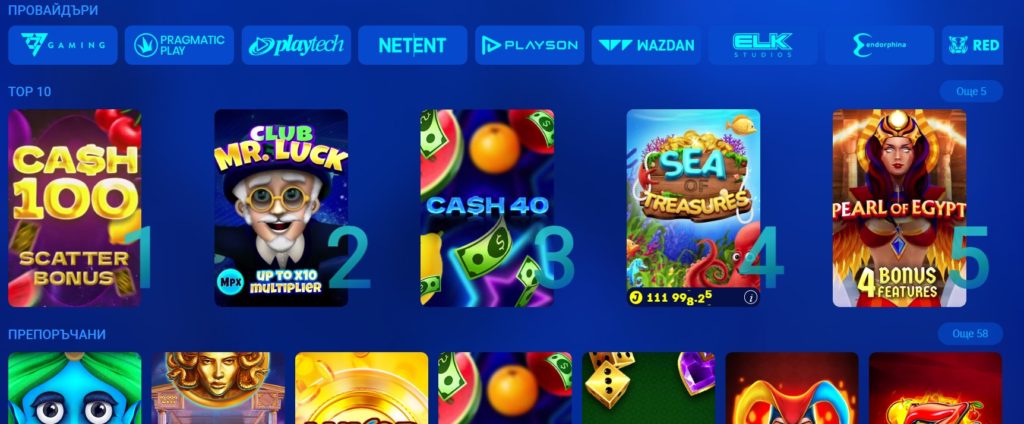
Task: Open blue genie game in recommended row
Action: 74,388
